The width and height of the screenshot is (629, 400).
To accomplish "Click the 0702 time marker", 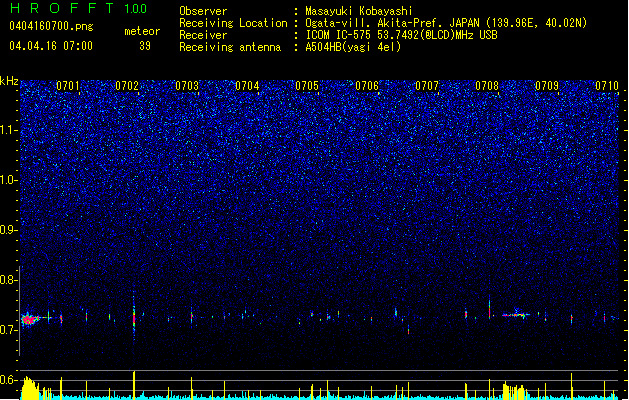I will (127, 86).
